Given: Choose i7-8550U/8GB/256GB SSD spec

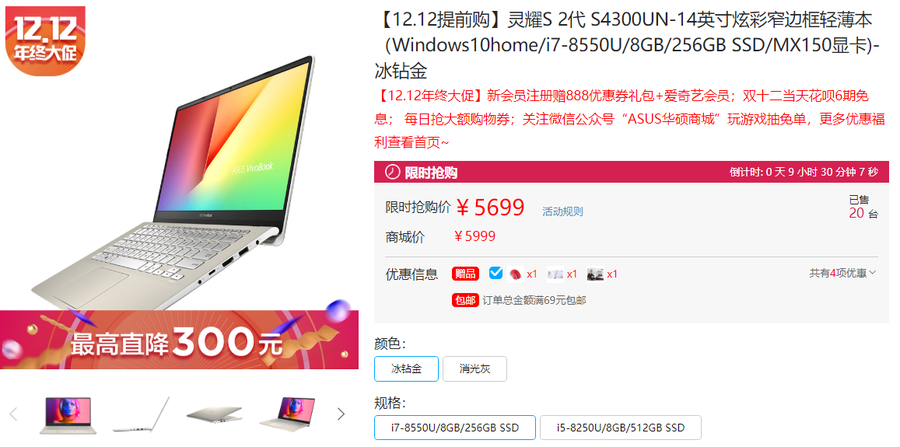Looking at the screenshot, I should 455,427.
